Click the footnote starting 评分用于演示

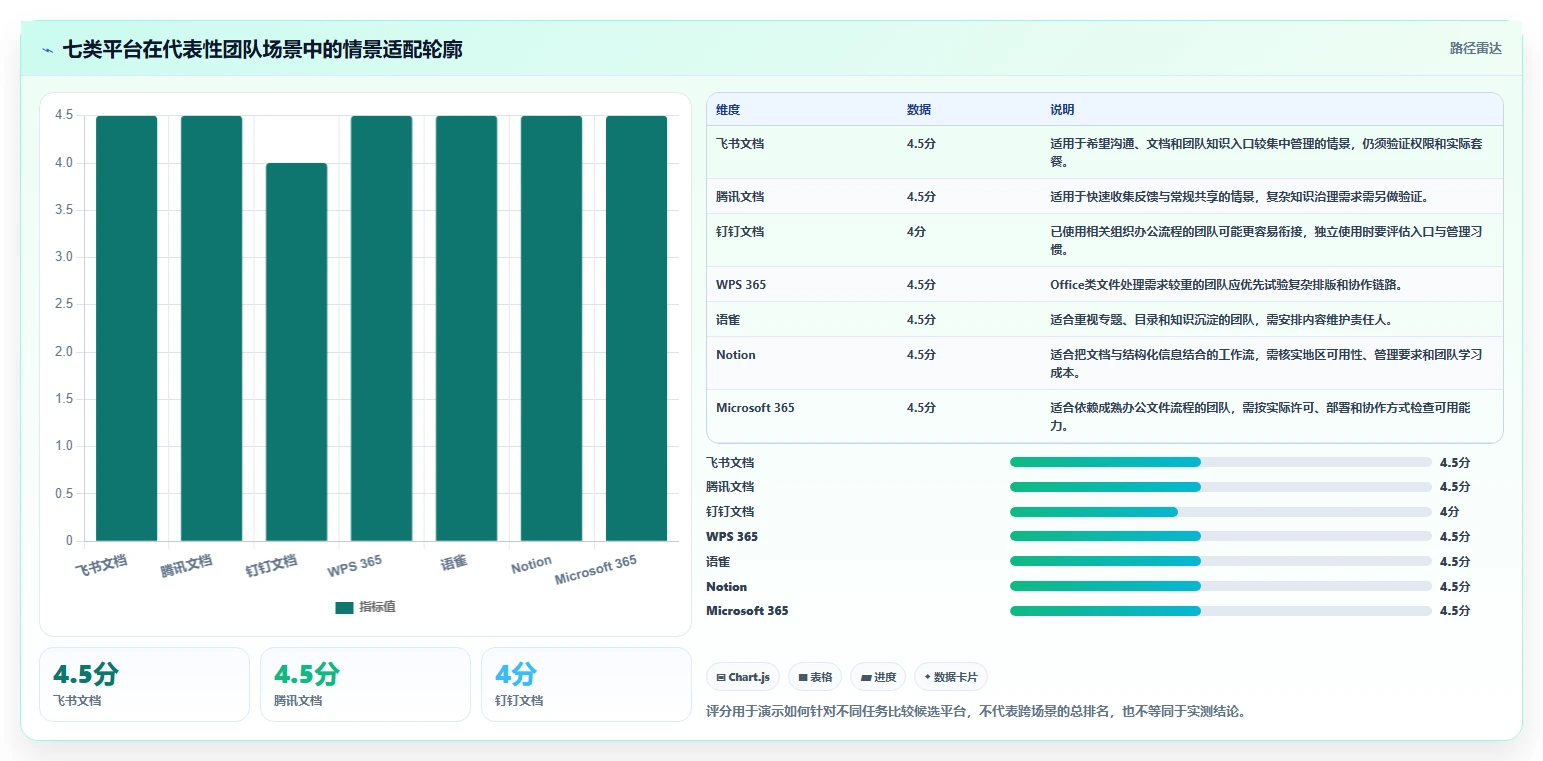[976, 712]
